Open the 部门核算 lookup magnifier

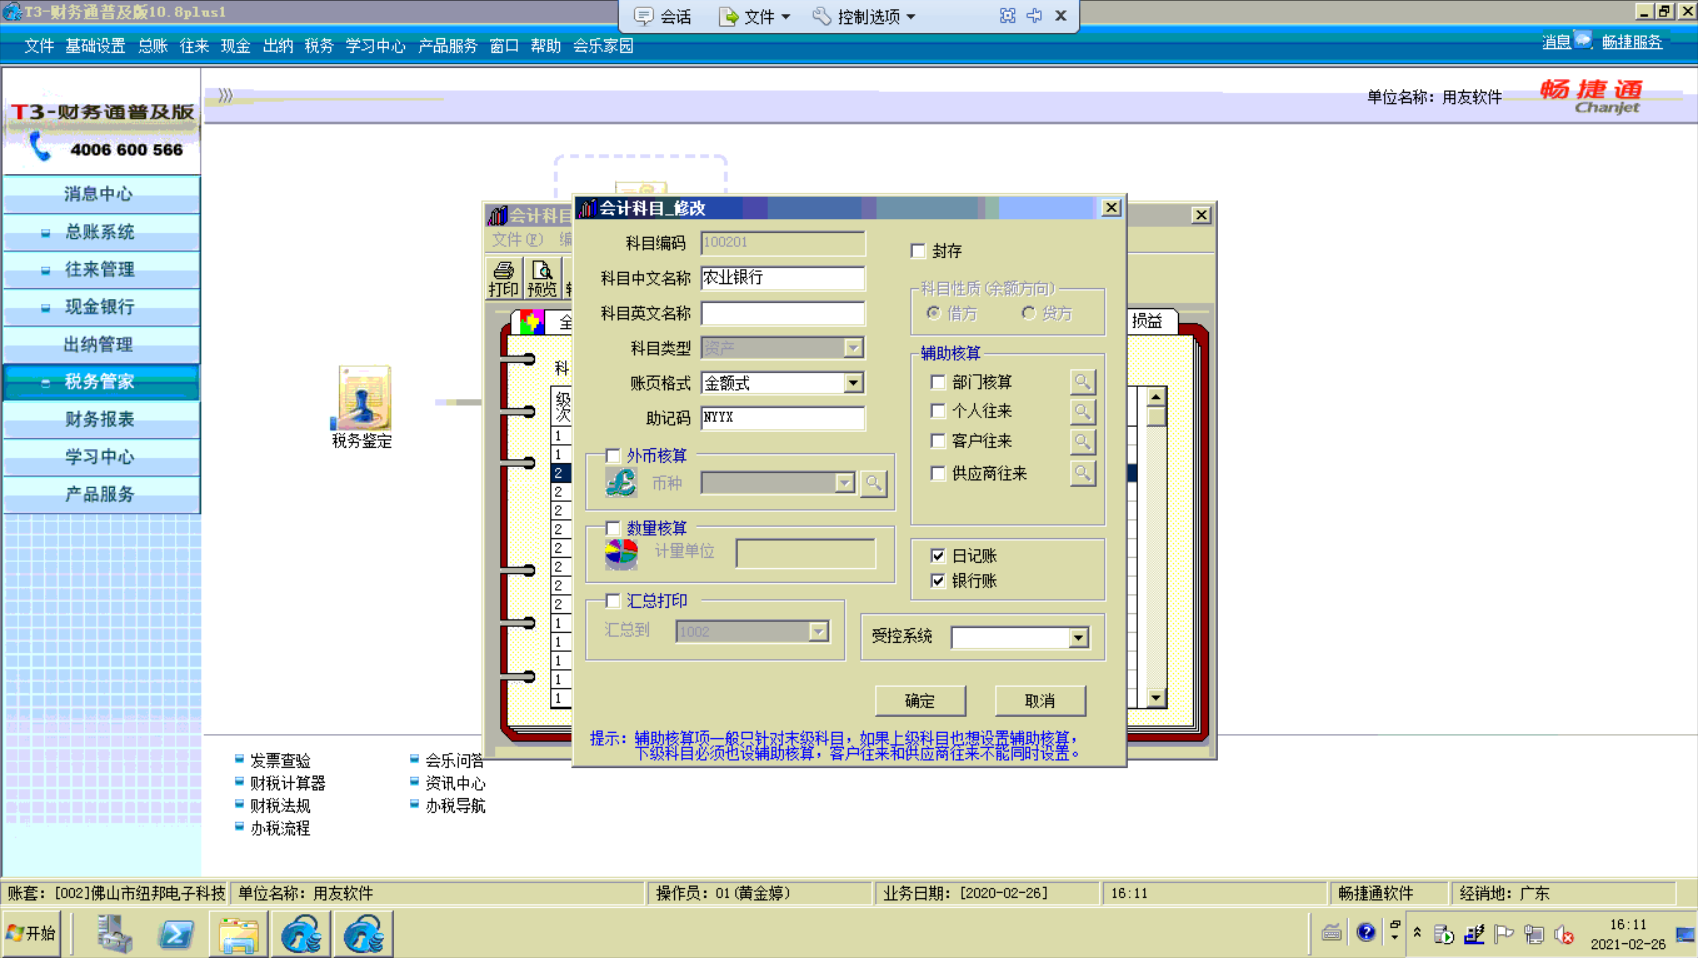coord(1082,382)
